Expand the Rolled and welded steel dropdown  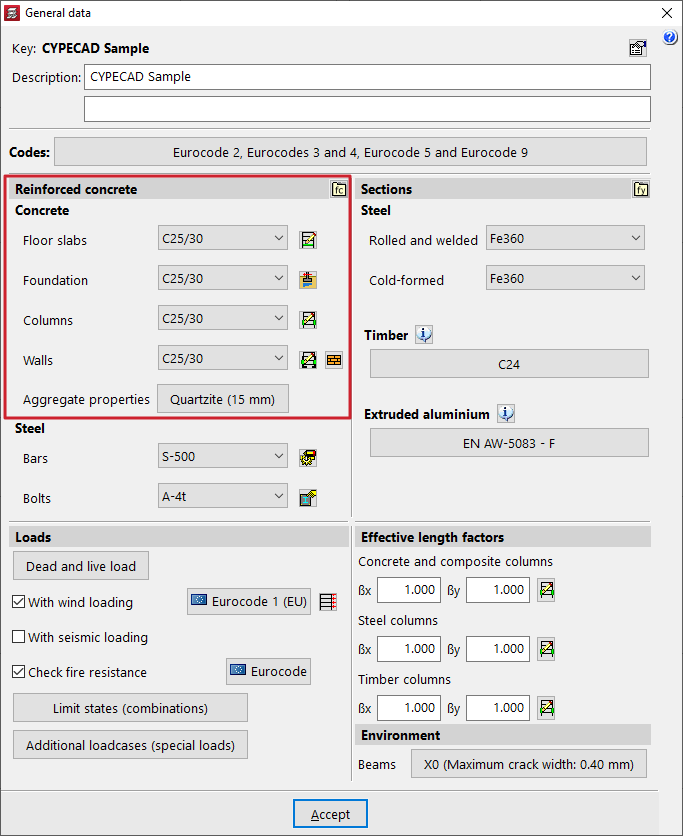564,239
